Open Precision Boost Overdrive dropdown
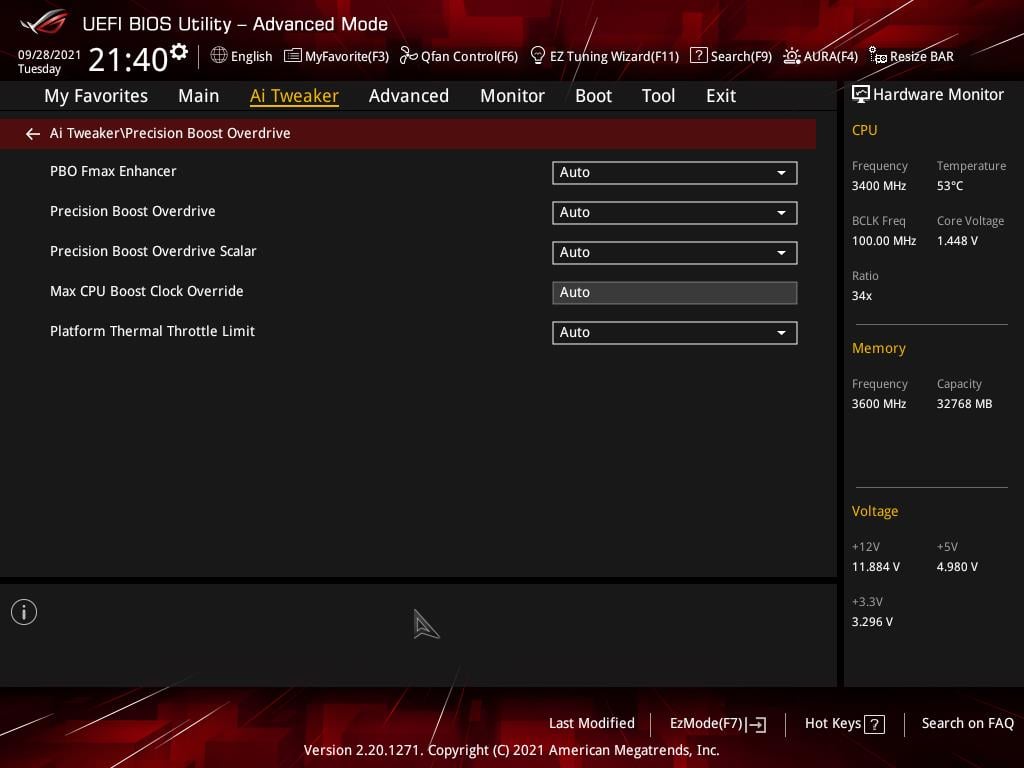Screen dimensions: 1024x768 coord(675,212)
